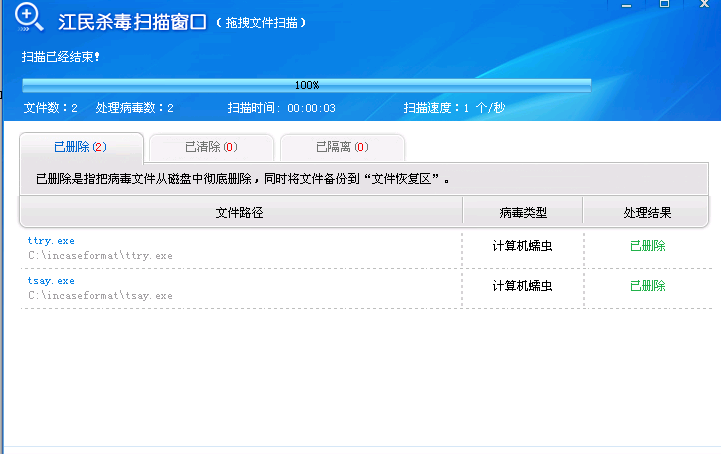Click the 江民杀毒扫描窗口 title text
Screen dimensions: 721x454
[132, 22]
